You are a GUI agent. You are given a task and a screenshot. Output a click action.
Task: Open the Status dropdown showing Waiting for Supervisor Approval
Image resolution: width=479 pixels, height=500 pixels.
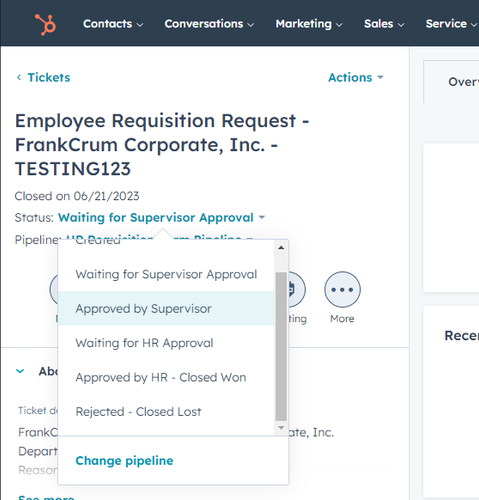(162, 218)
